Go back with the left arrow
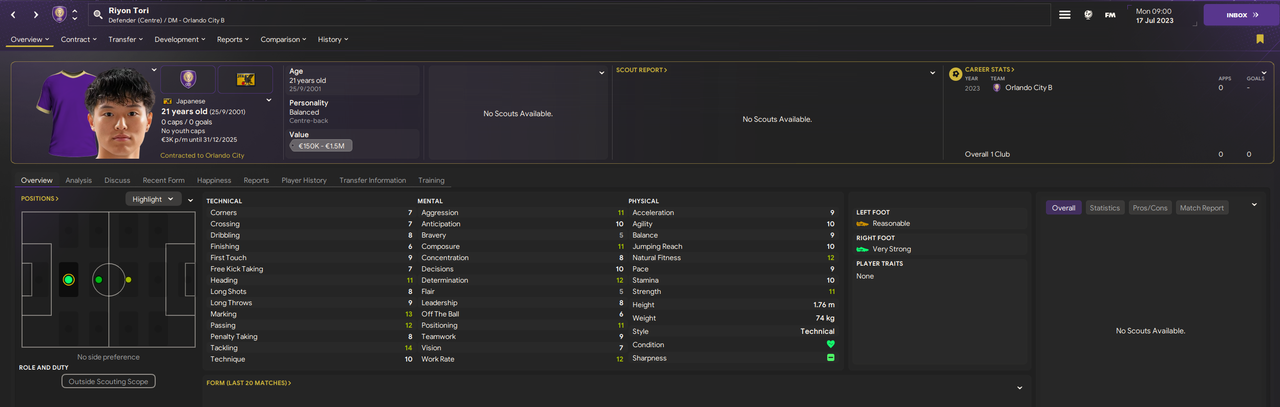Viewport: 1280px width, 407px height. [x=15, y=15]
